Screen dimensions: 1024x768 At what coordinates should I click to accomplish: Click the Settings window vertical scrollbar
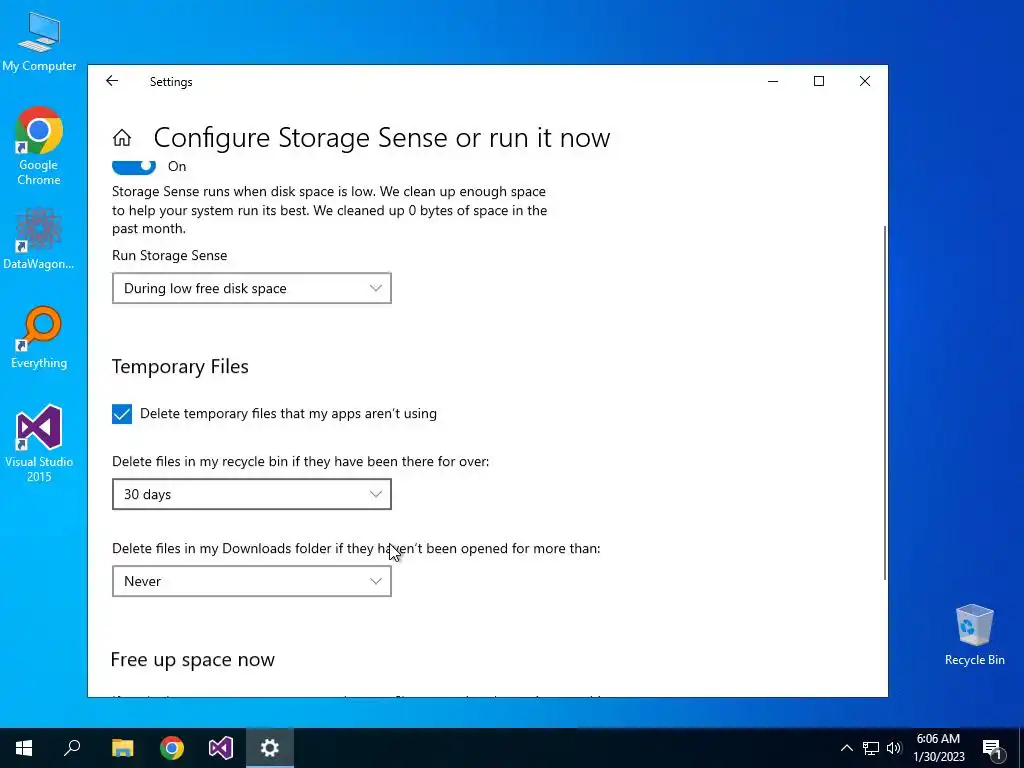pyautogui.click(x=885, y=400)
